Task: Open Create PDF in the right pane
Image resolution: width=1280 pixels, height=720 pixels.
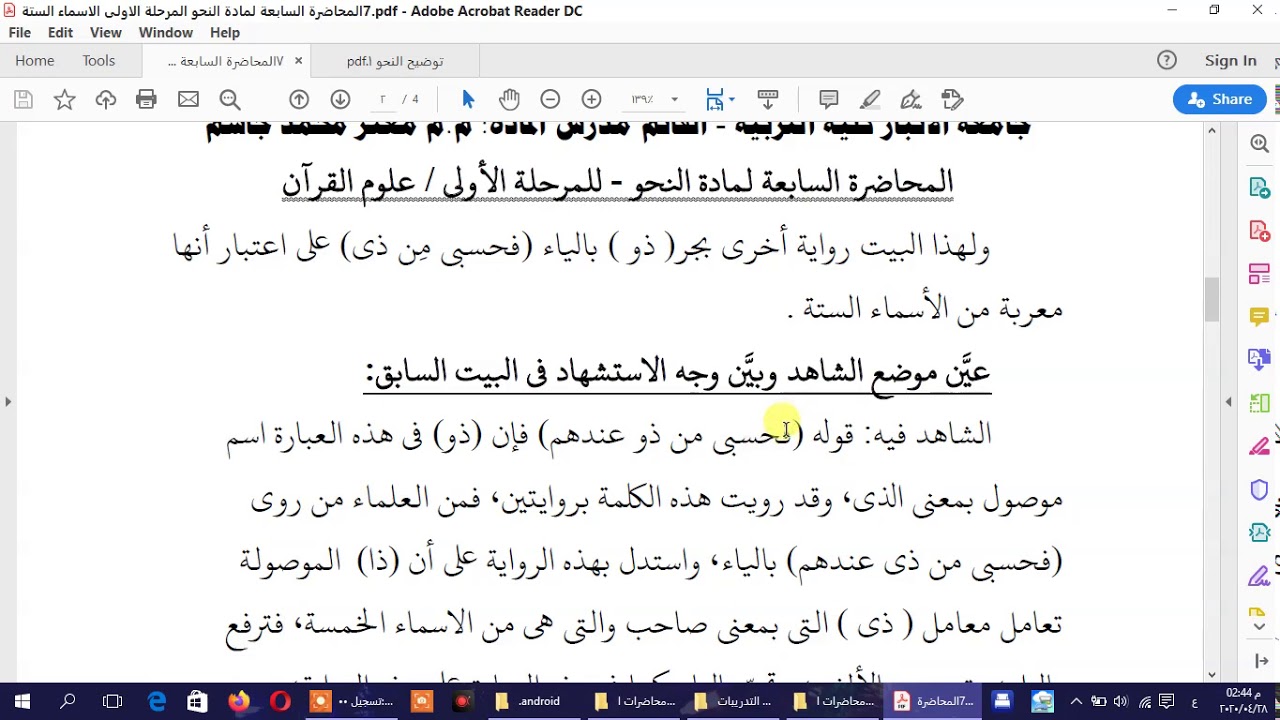Action: point(1259,230)
